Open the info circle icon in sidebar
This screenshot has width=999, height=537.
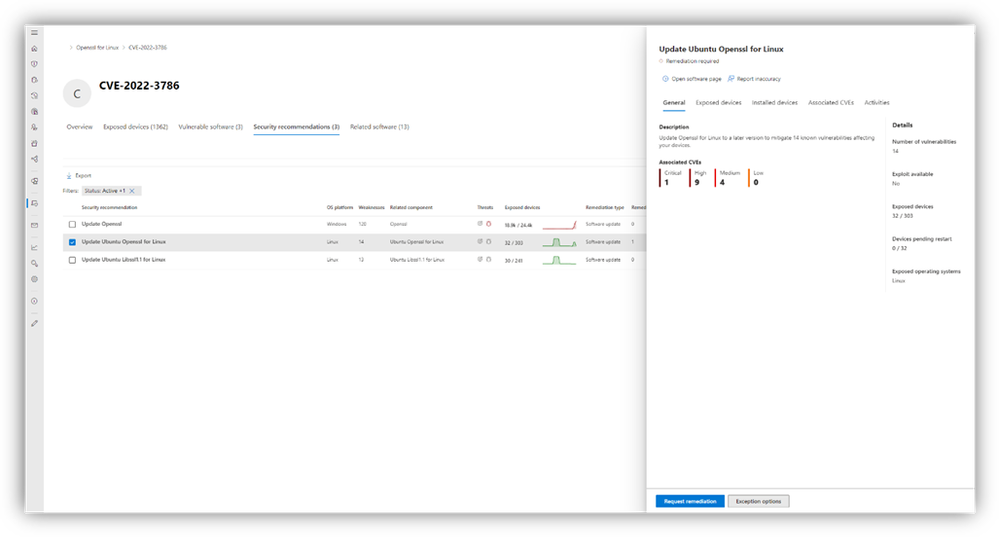[x=34, y=301]
